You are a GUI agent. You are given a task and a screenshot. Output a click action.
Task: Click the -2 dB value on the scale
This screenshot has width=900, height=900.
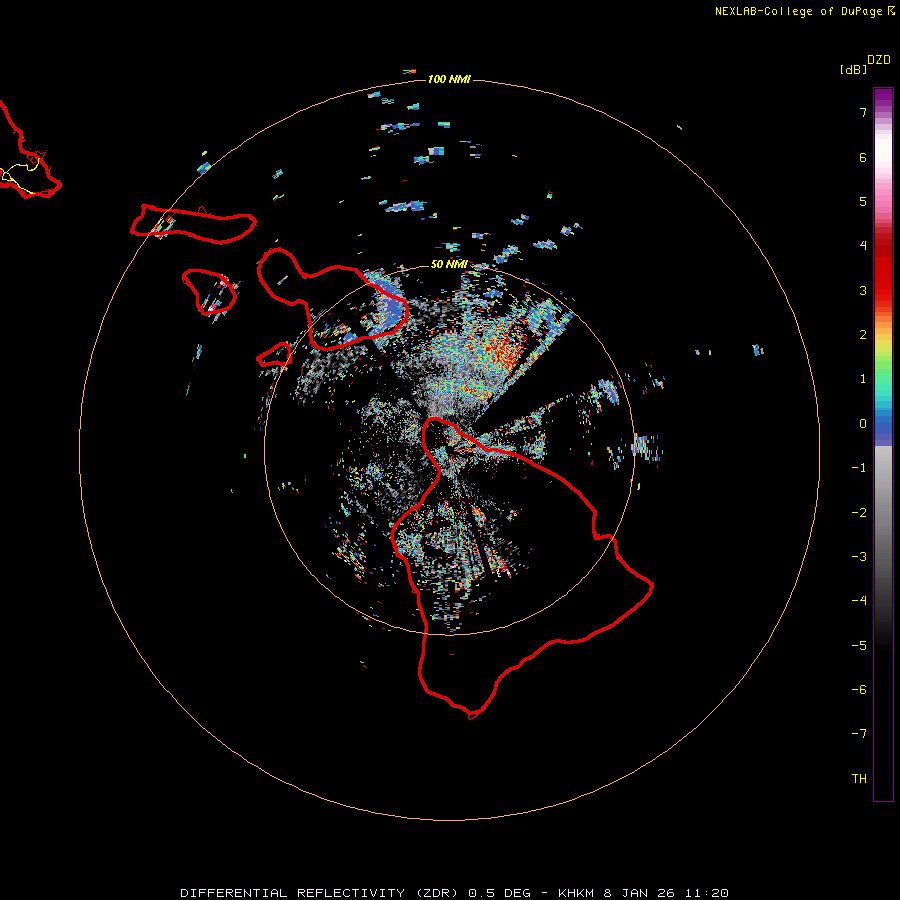tap(859, 513)
